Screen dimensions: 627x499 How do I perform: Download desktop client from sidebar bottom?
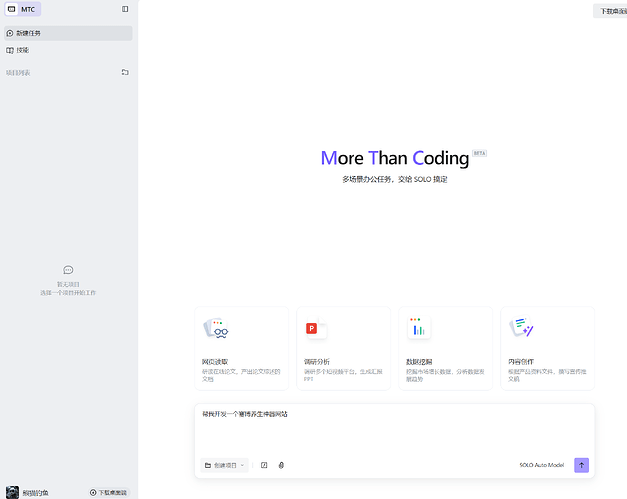tap(108, 493)
